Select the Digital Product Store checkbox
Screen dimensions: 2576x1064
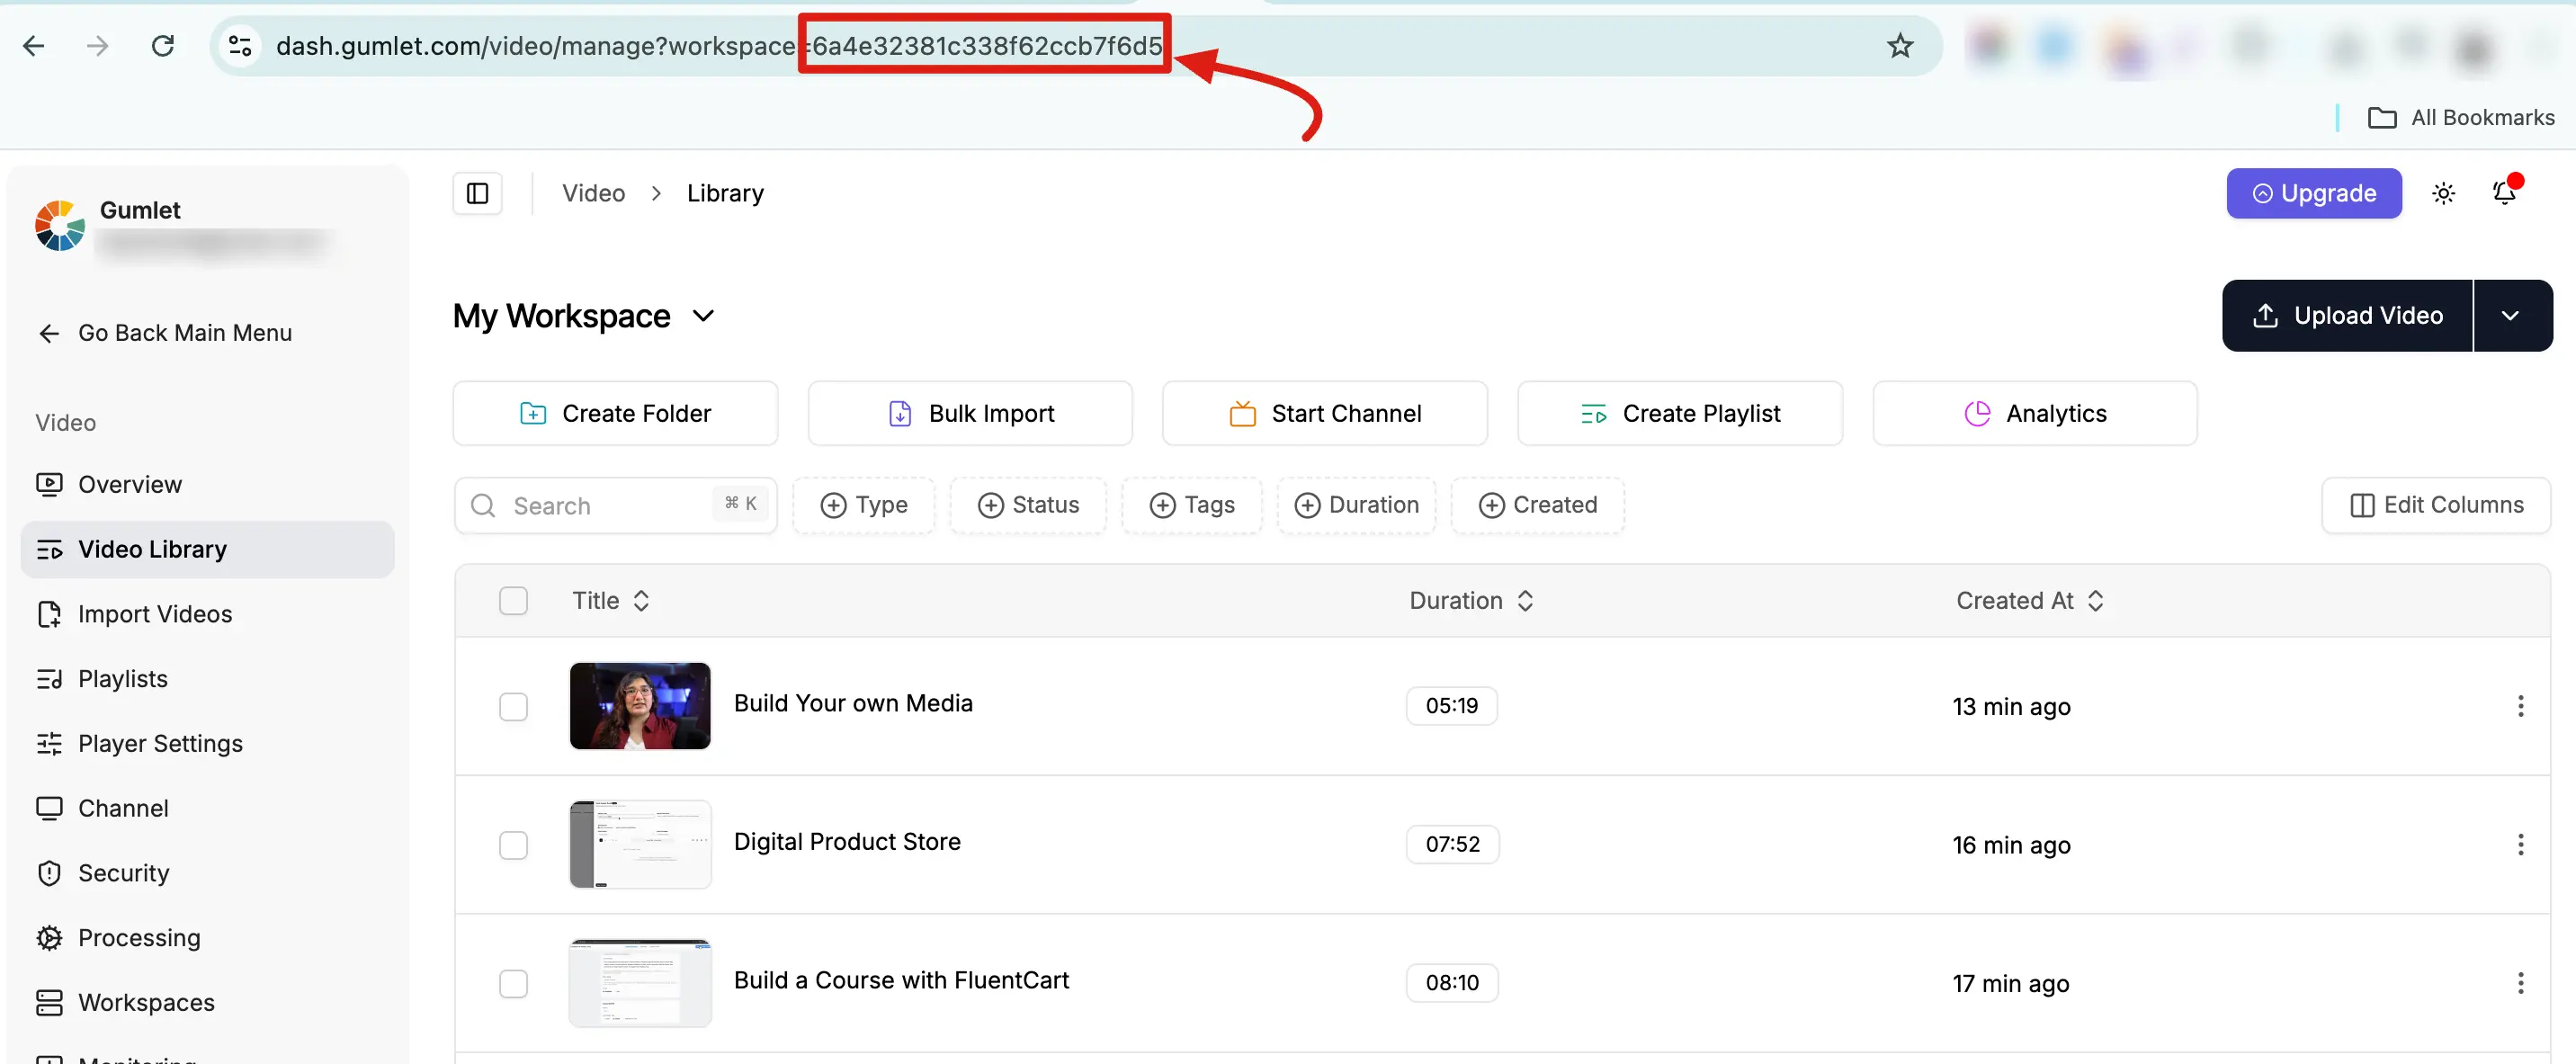coord(513,845)
